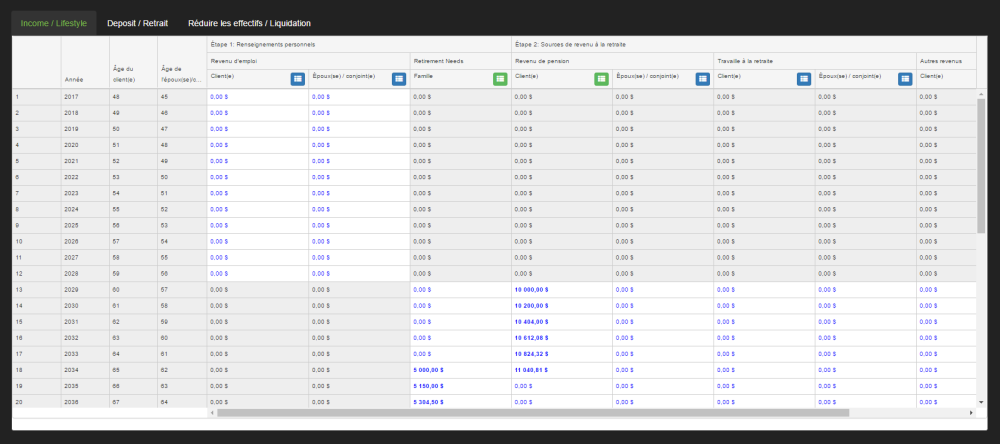Screen dimensions: 1000x444
Task: Select row number 1 cell
Action: [37, 97]
